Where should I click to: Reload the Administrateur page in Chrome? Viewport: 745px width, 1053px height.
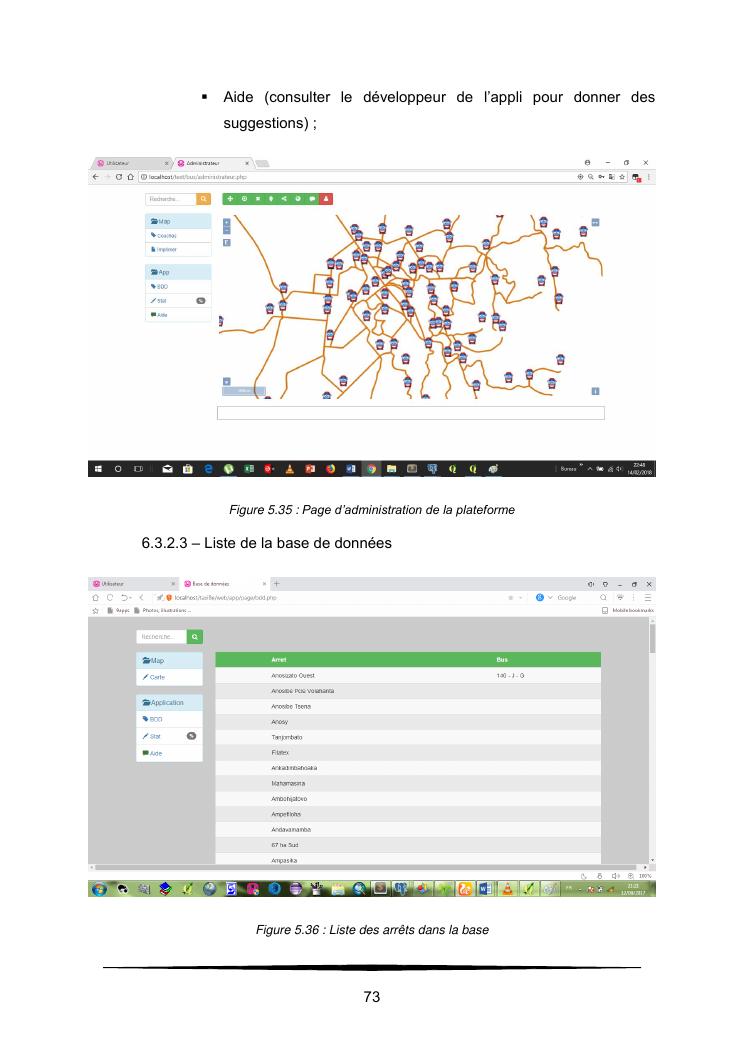click(x=120, y=176)
